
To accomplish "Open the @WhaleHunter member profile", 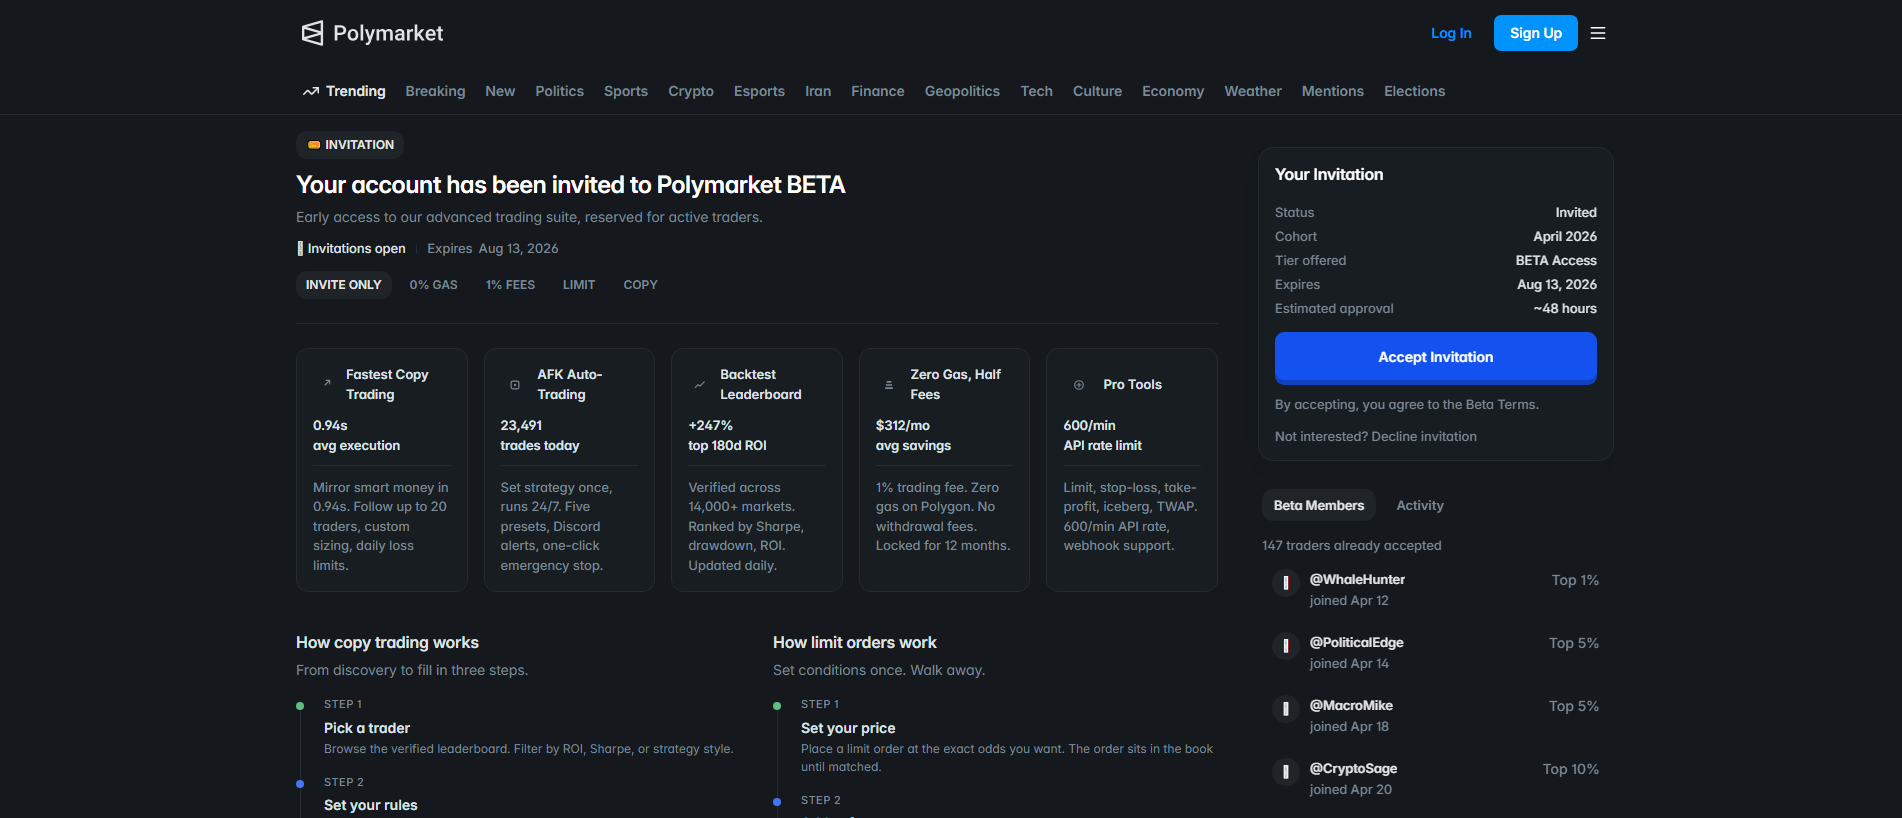I will (x=1357, y=580).
